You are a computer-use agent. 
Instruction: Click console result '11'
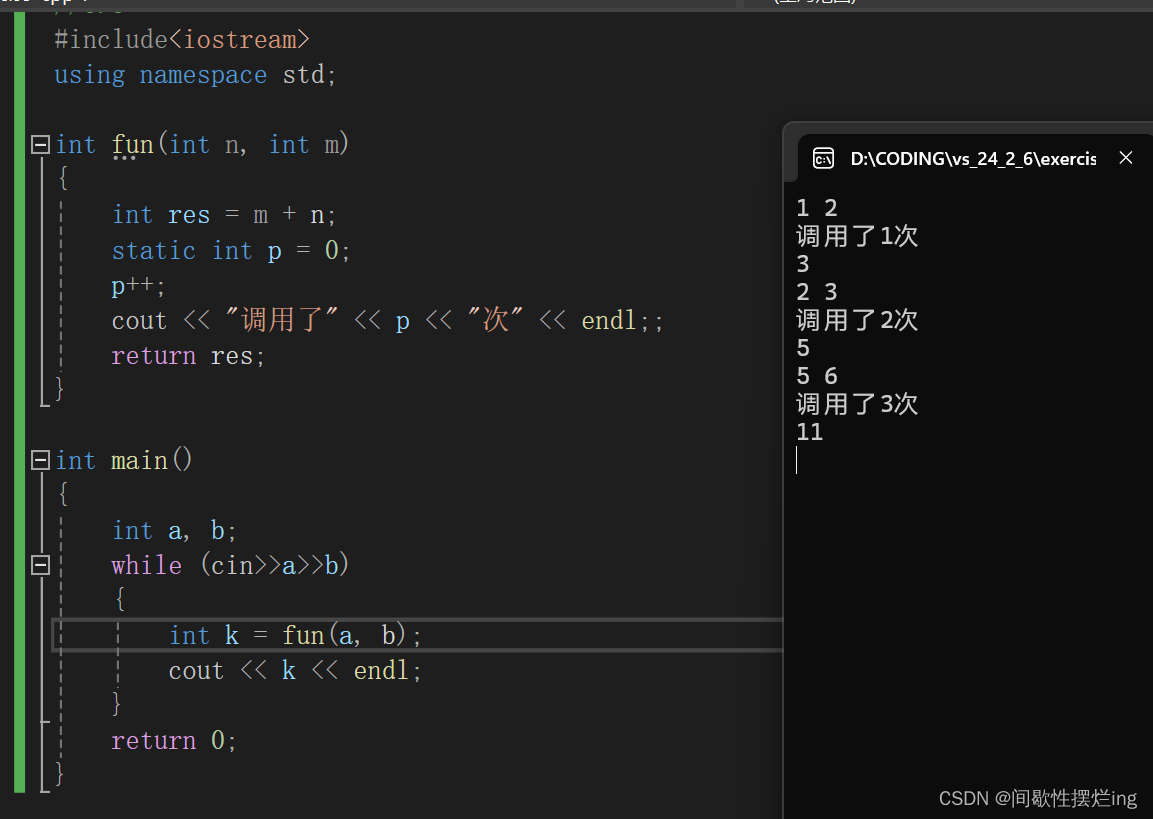pyautogui.click(x=810, y=432)
